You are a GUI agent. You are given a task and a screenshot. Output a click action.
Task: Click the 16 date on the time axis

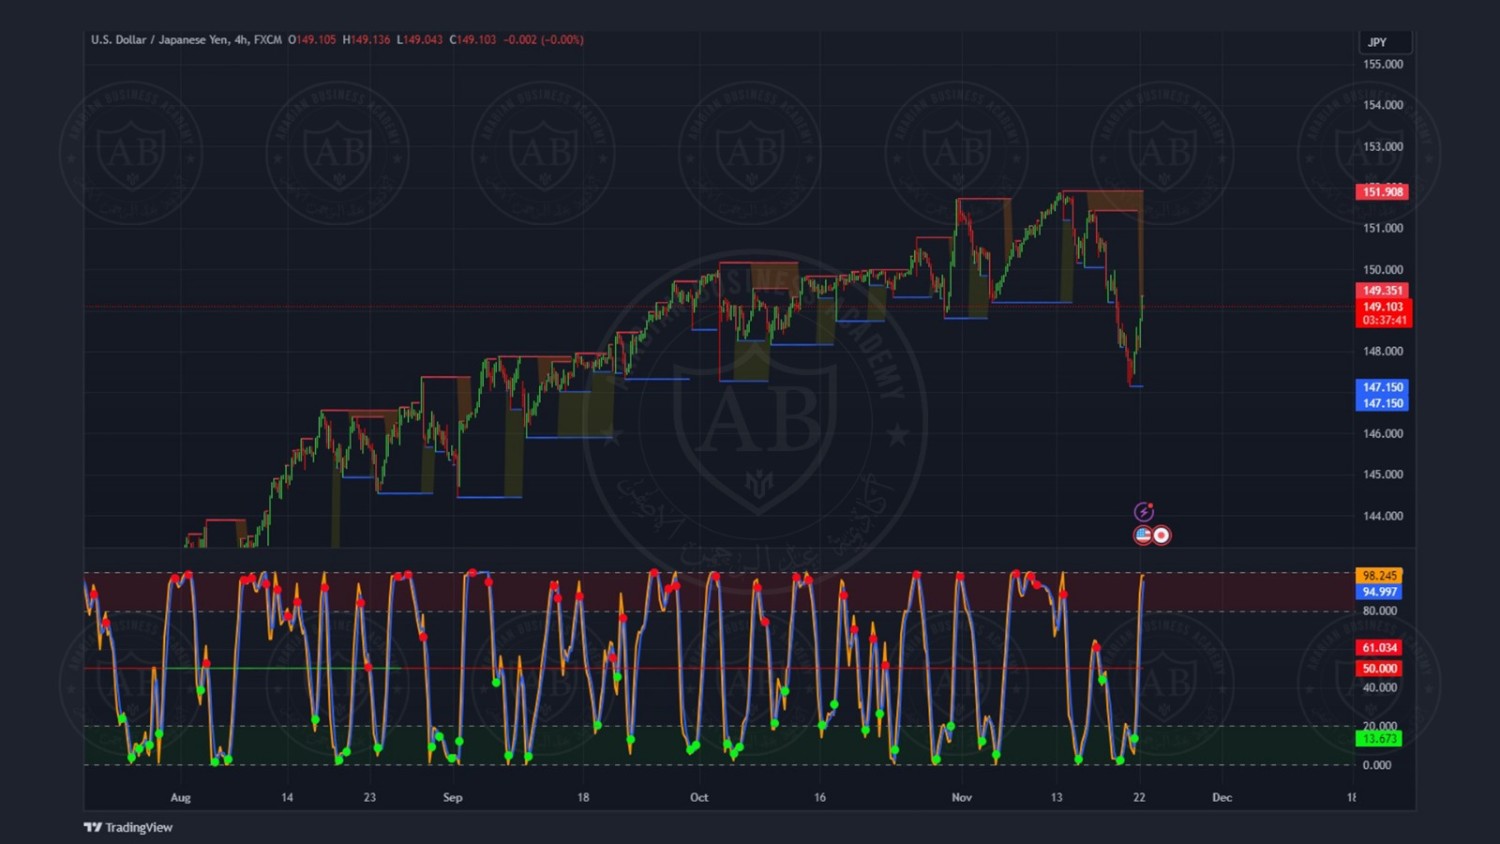820,798
